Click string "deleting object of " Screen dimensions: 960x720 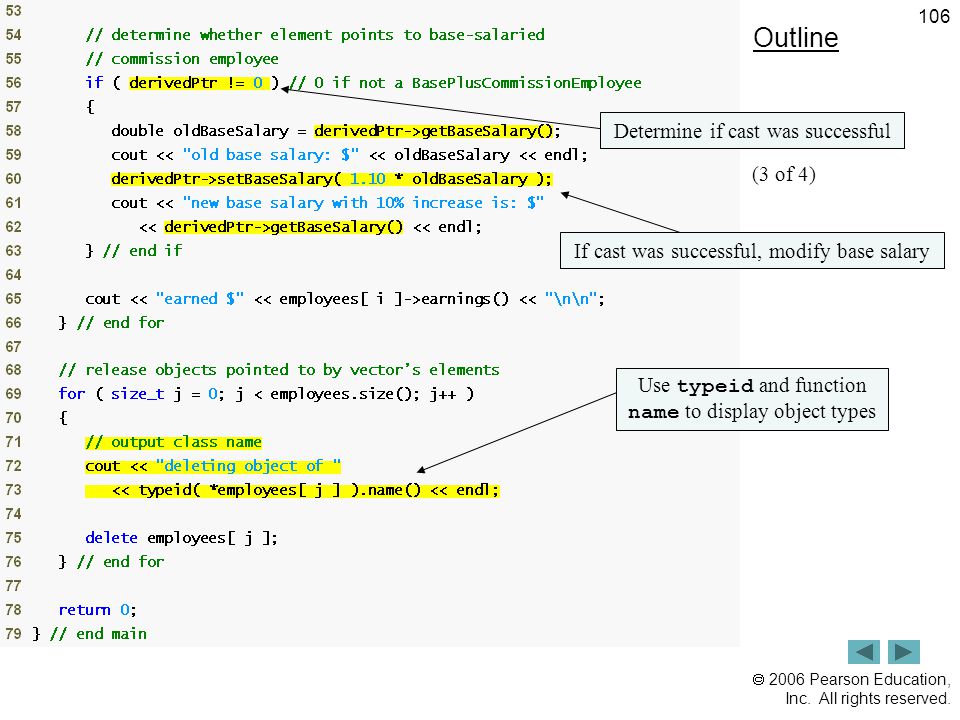click(248, 466)
